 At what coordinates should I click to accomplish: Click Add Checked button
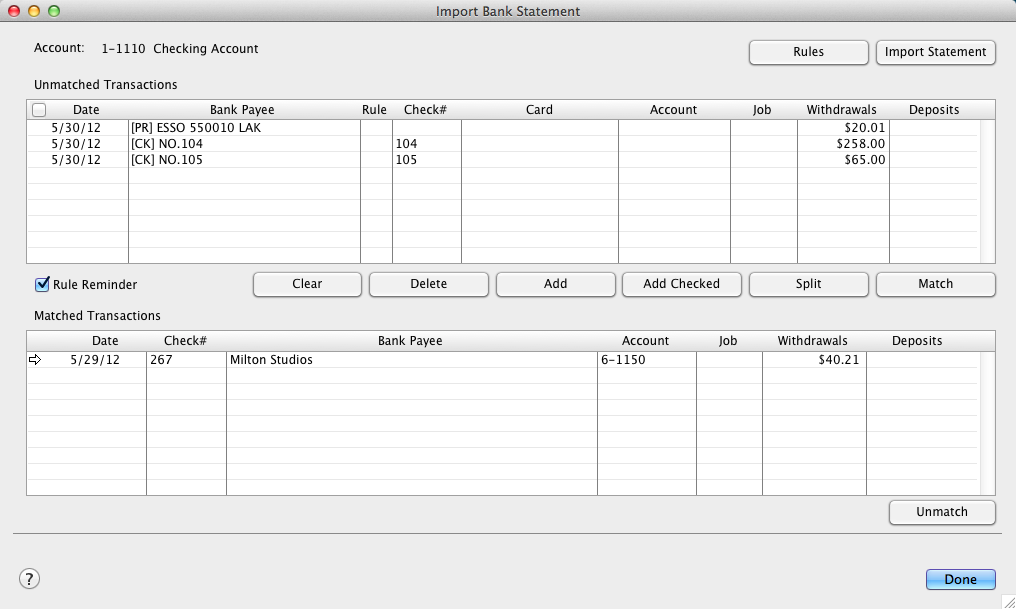(681, 284)
